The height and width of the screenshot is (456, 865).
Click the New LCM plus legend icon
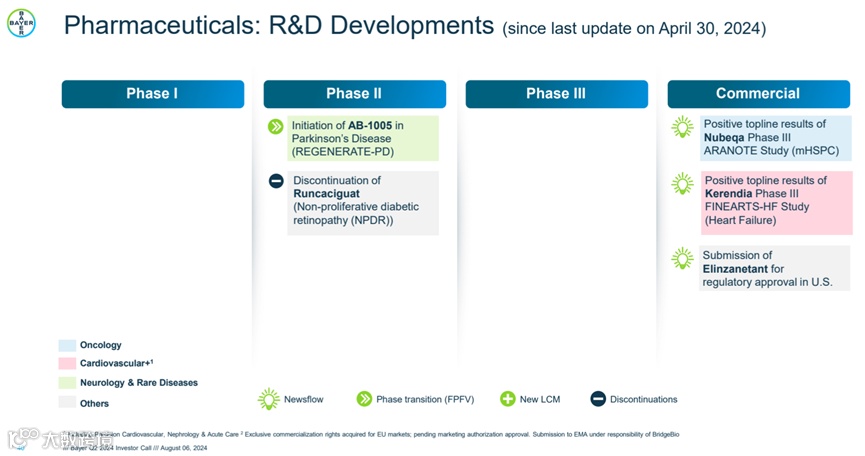tap(508, 399)
